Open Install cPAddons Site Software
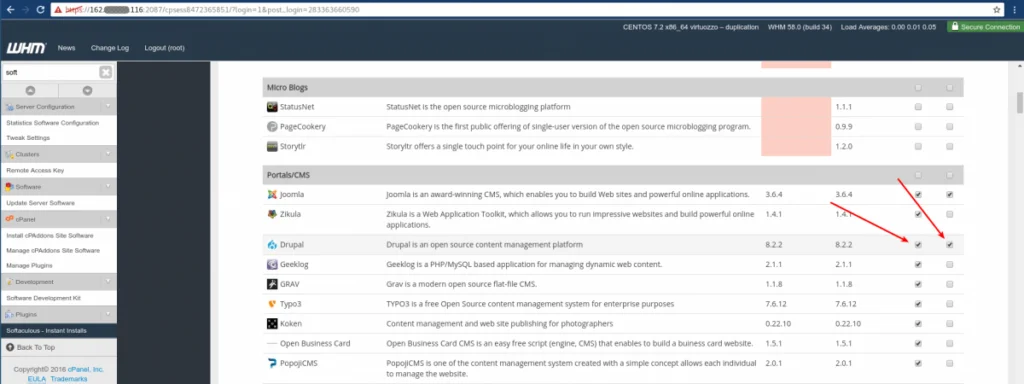The image size is (1024, 384). (x=50, y=236)
